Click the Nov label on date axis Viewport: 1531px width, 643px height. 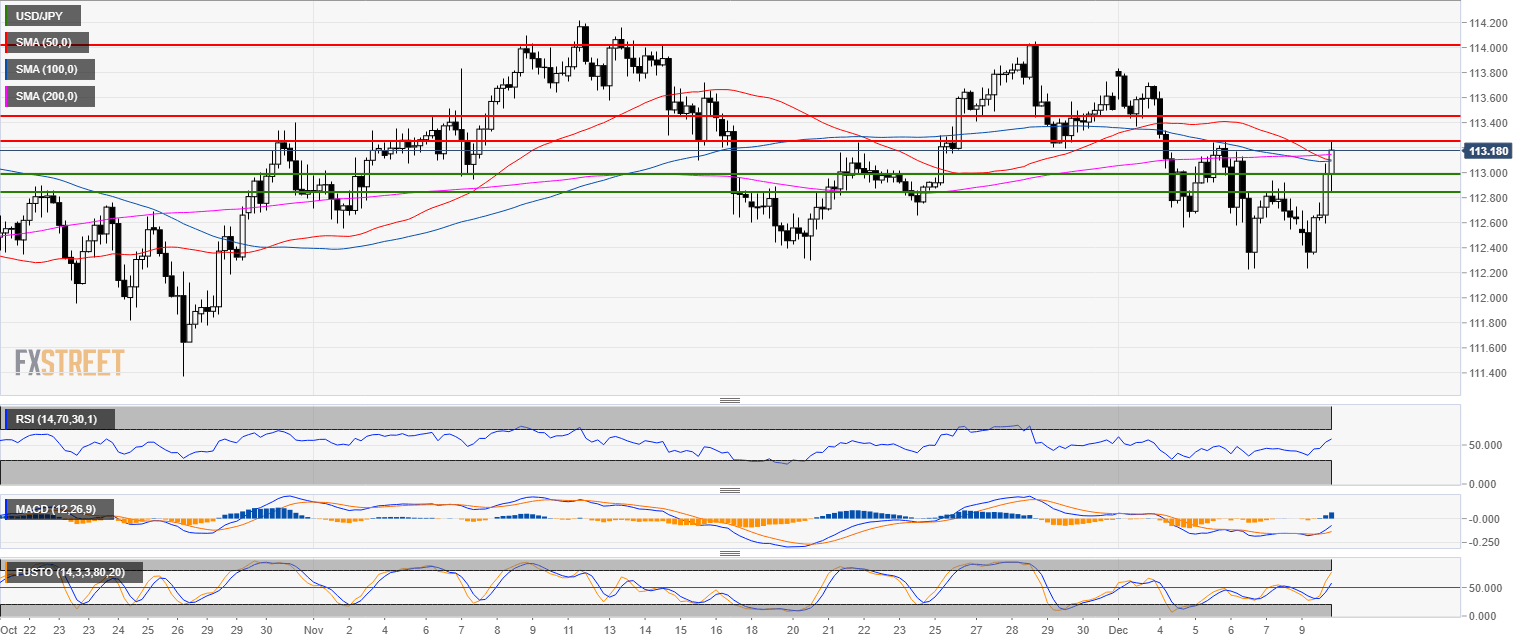point(314,631)
